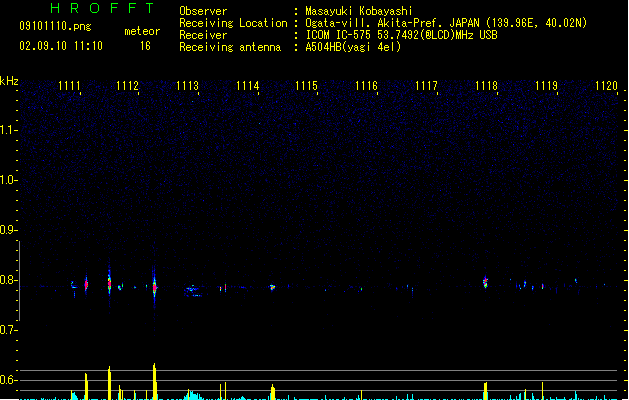Click the 1120 time axis marker

click(x=606, y=86)
